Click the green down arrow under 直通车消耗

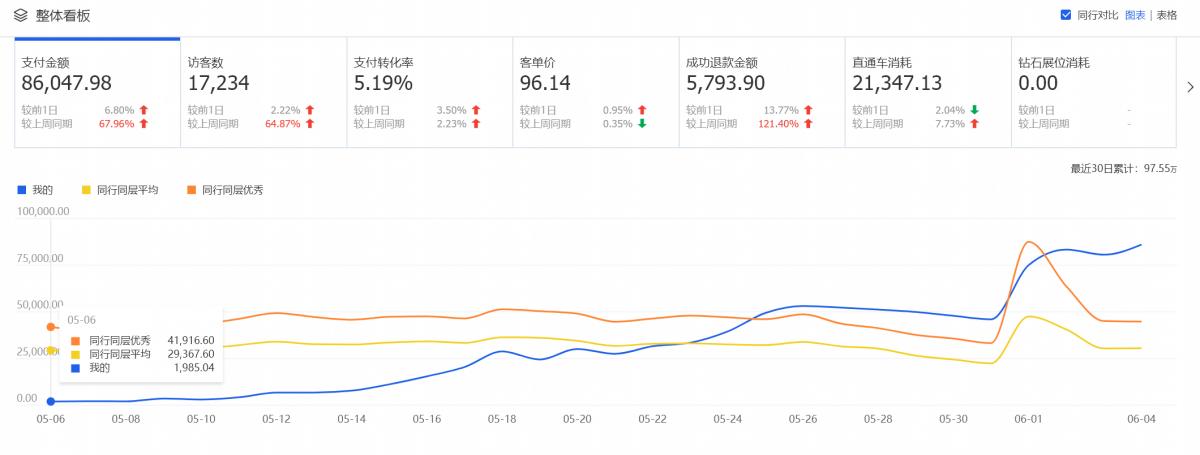tap(974, 110)
